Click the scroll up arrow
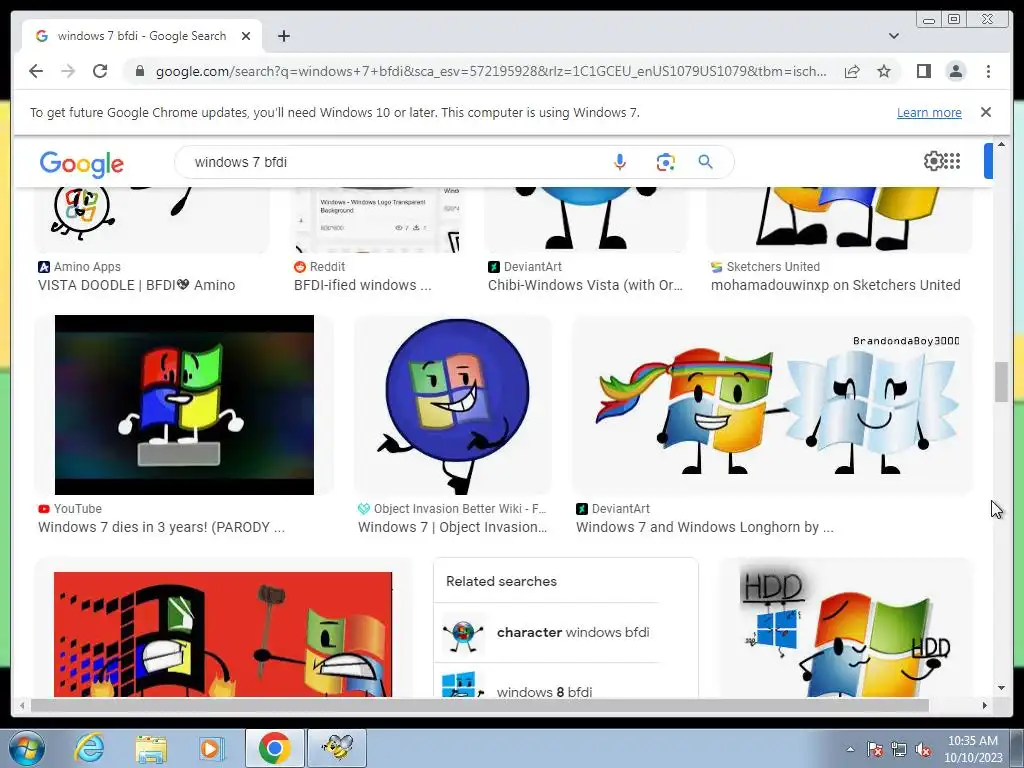Screen dimensions: 1024x768 click(x=1001, y=144)
